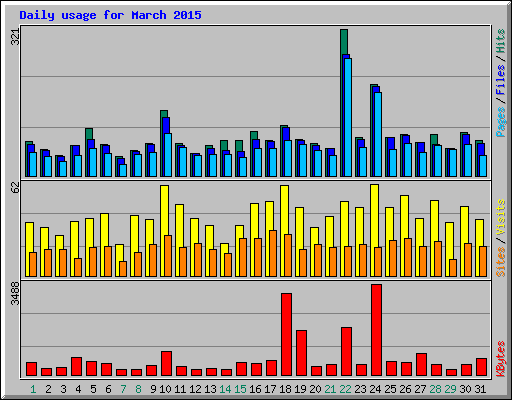Click the Pages legend label
Screen dimensions: 512x400
[501, 122]
